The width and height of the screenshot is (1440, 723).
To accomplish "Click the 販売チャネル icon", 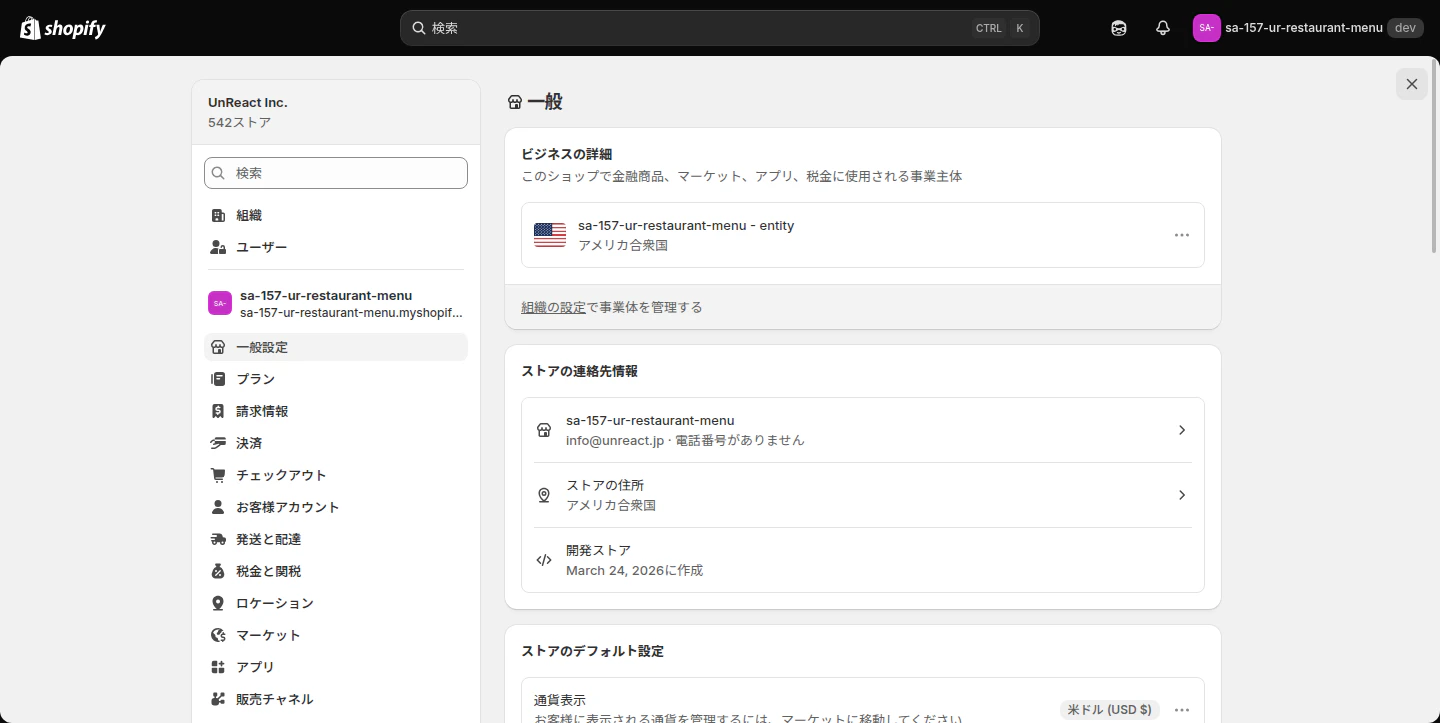I will click(x=218, y=699).
